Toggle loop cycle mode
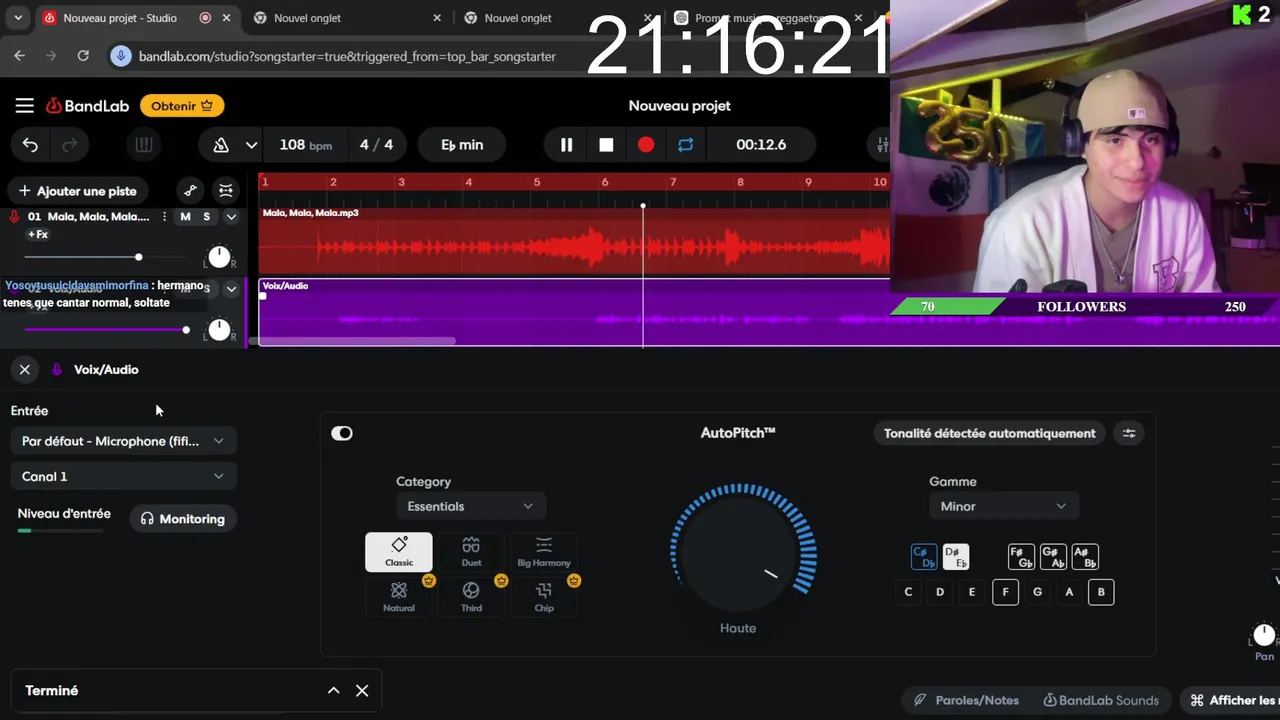1280x720 pixels. (x=685, y=145)
